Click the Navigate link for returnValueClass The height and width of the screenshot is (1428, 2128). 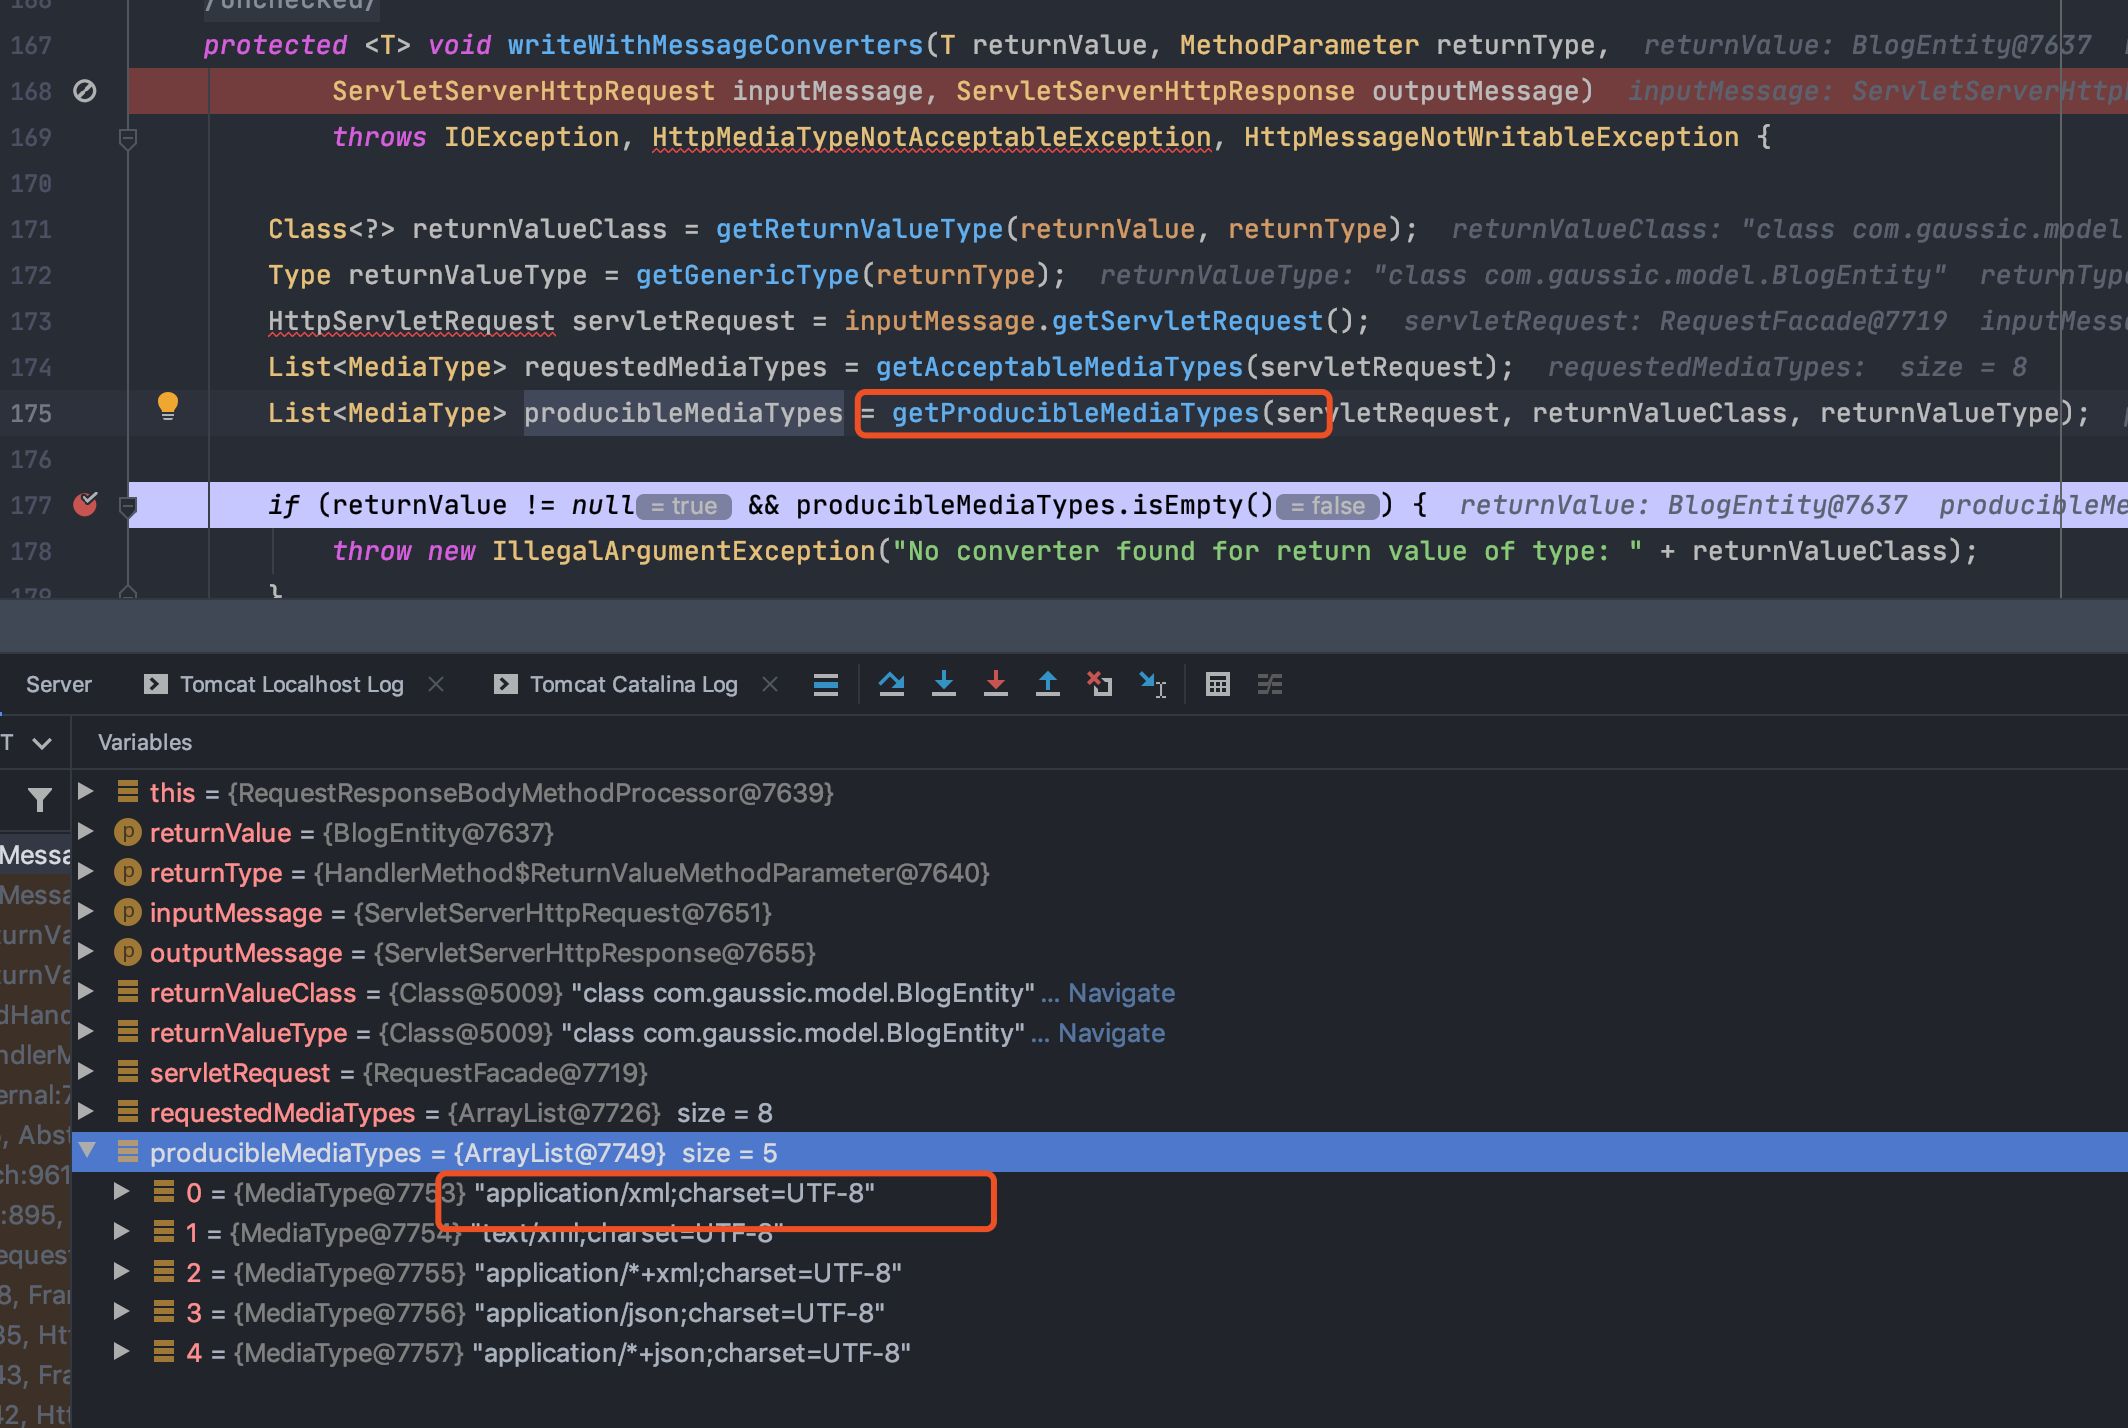(x=1121, y=993)
